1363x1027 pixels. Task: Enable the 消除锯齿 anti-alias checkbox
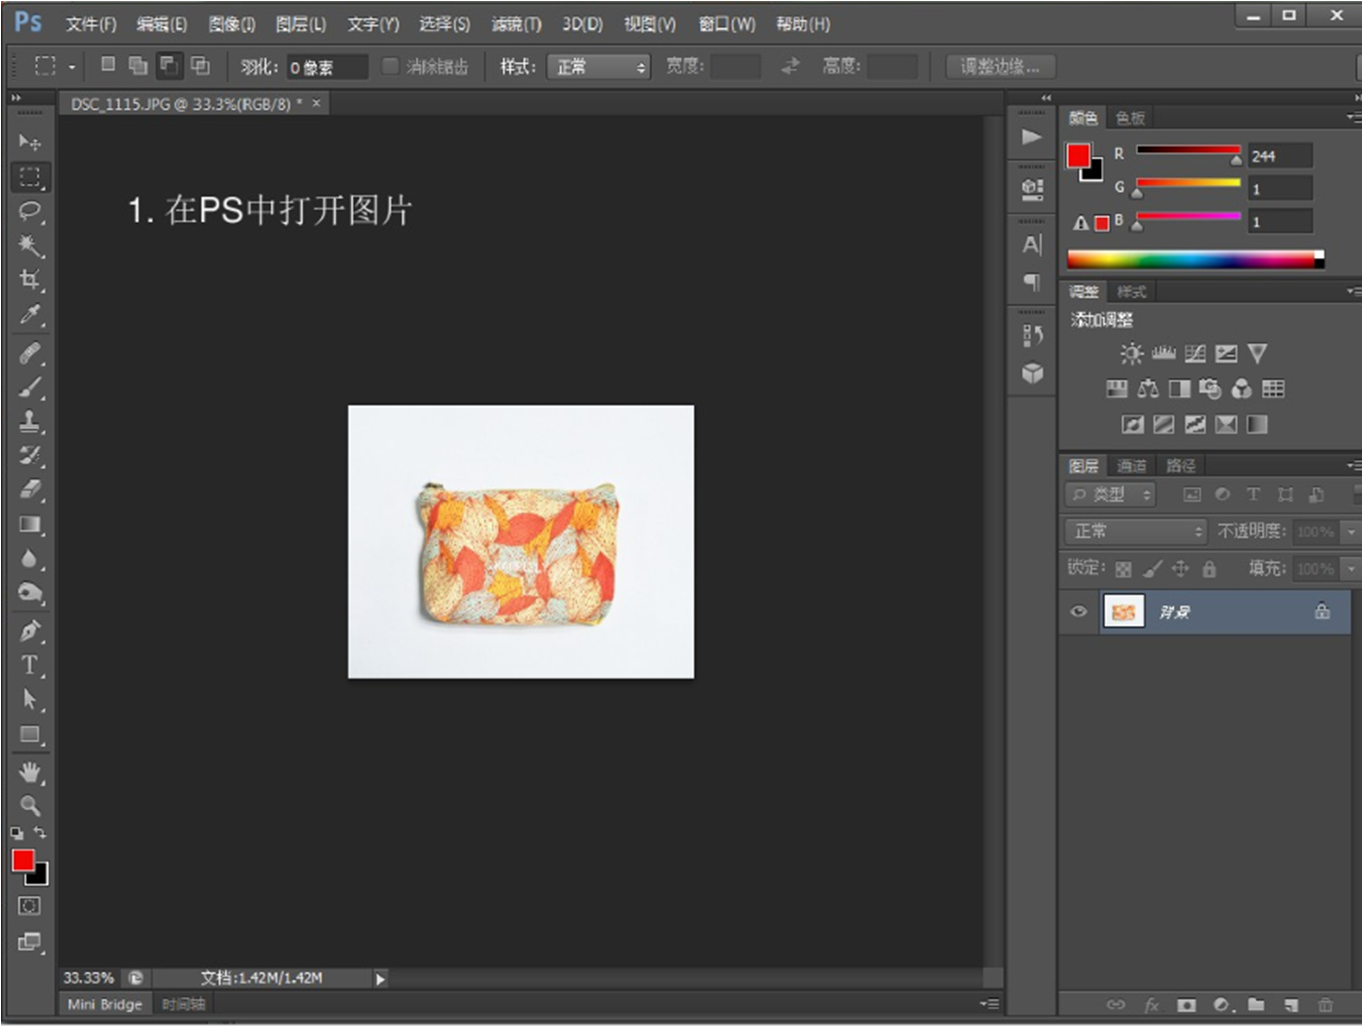pos(390,66)
